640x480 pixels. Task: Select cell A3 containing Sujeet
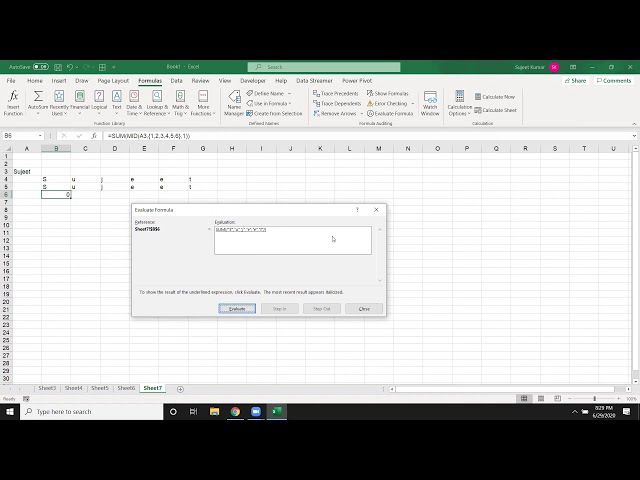tap(27, 171)
